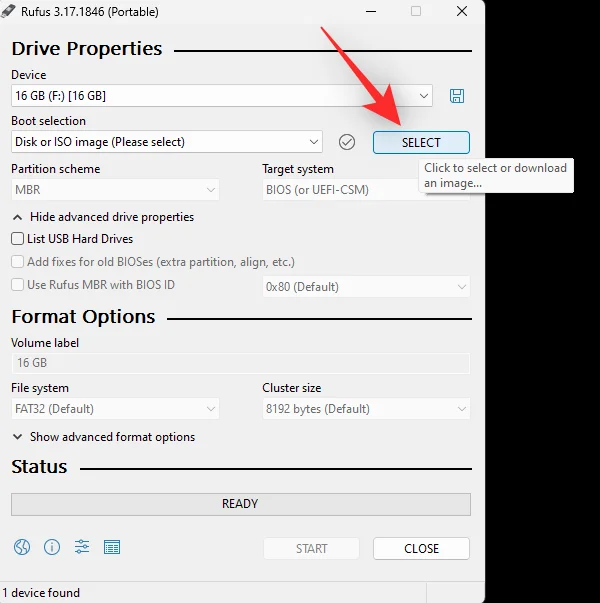Open application settings sliders icon
The width and height of the screenshot is (600, 603).
(82, 547)
